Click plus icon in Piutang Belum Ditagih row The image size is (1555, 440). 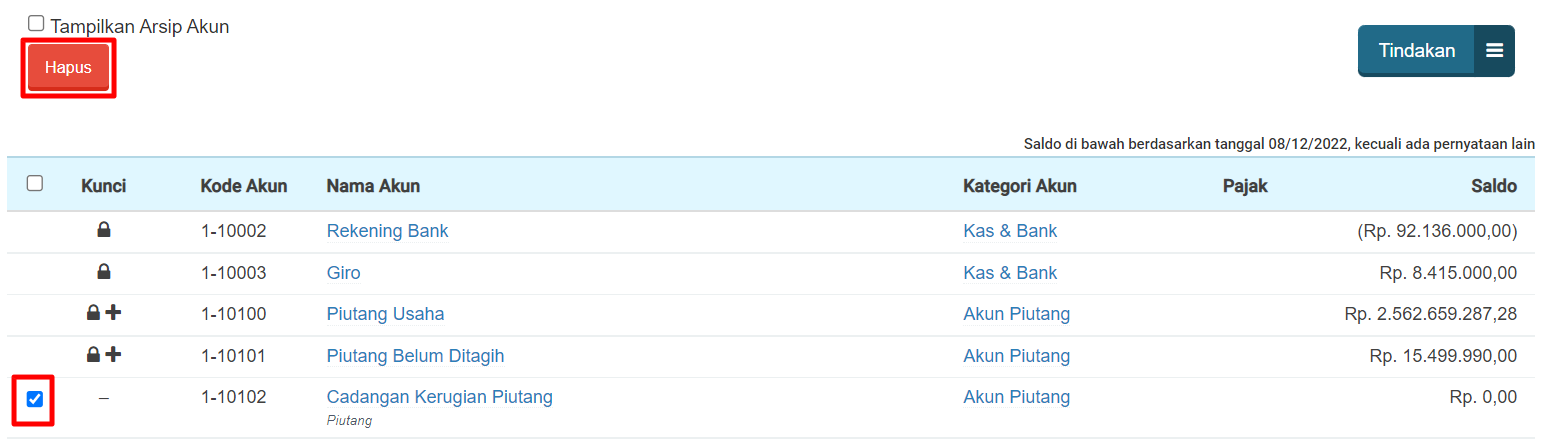[114, 355]
